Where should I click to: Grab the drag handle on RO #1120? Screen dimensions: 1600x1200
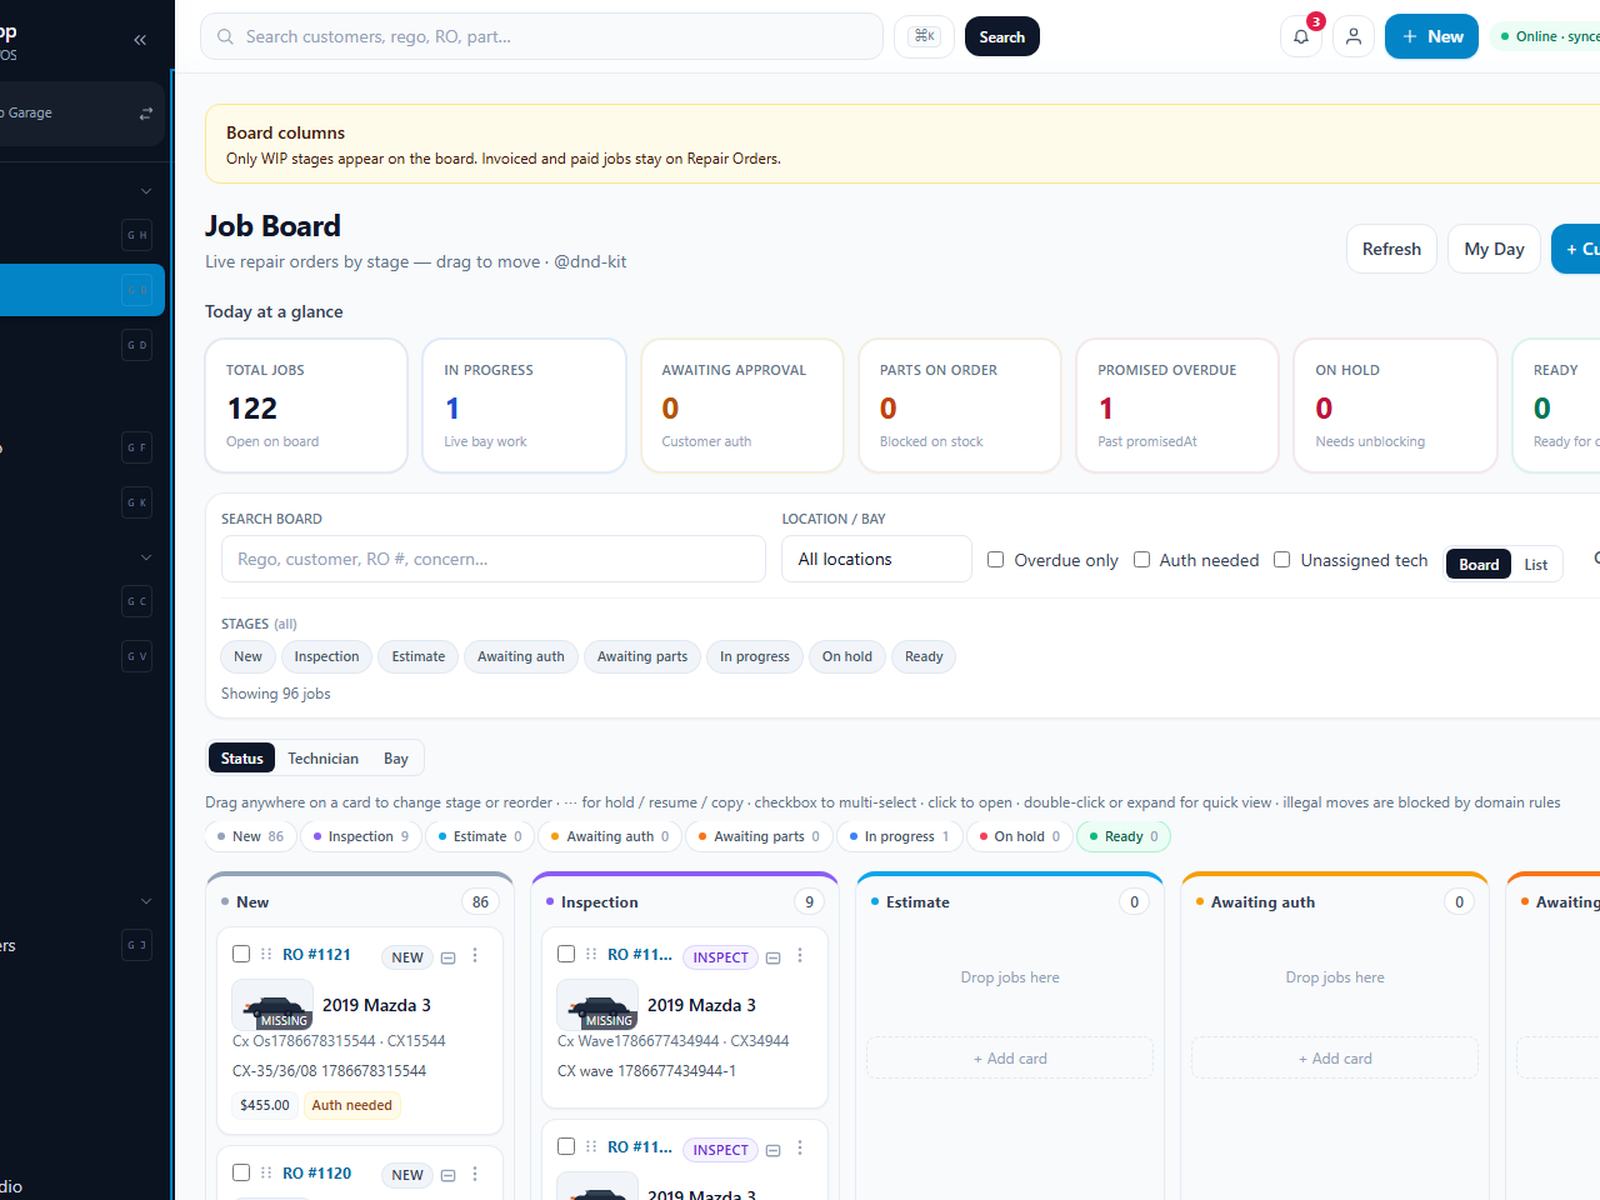point(266,1173)
